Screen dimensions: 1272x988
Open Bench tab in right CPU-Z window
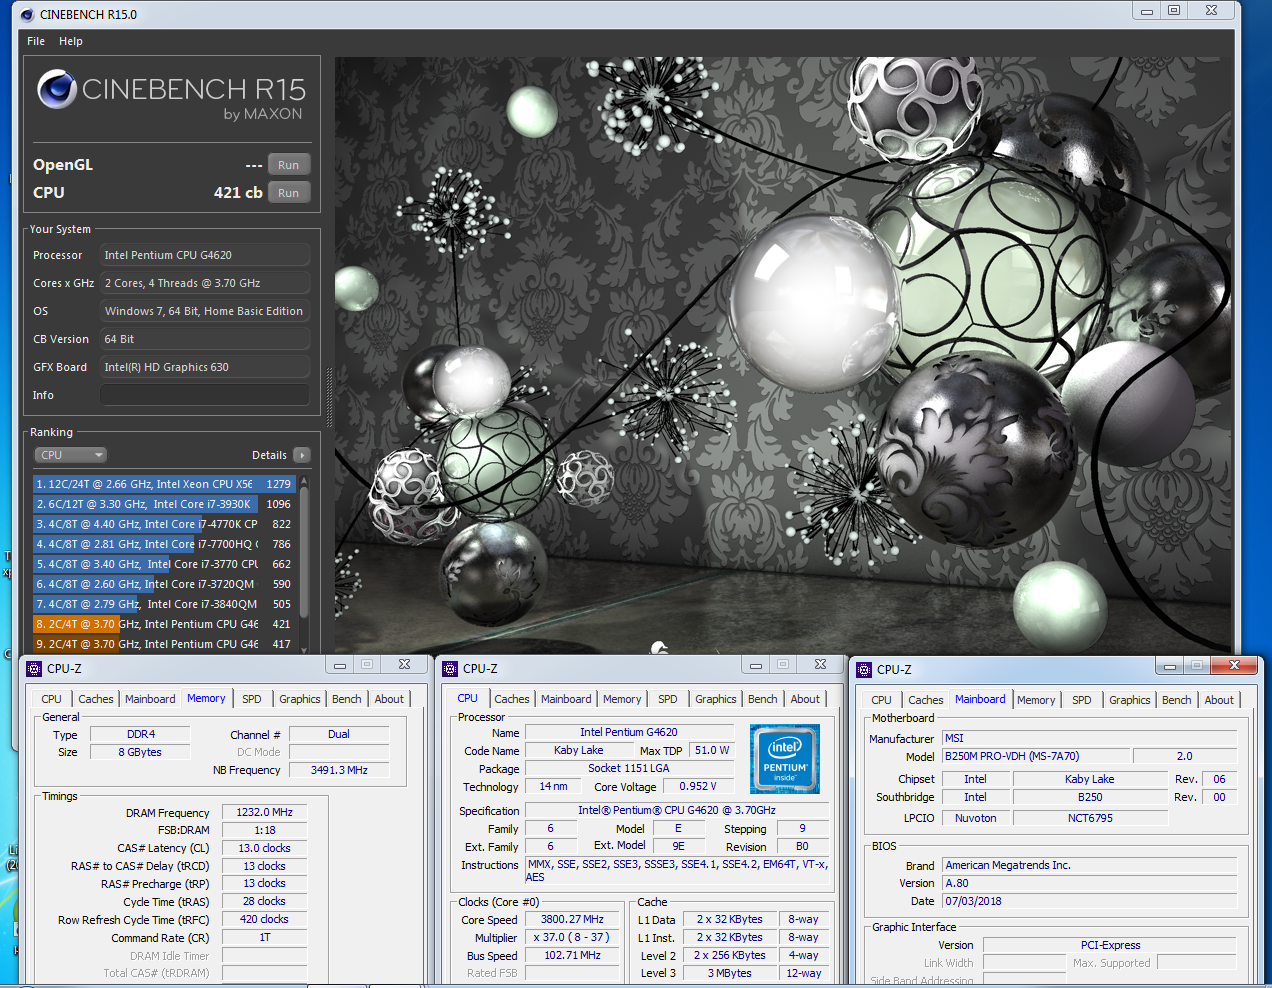click(x=1177, y=700)
